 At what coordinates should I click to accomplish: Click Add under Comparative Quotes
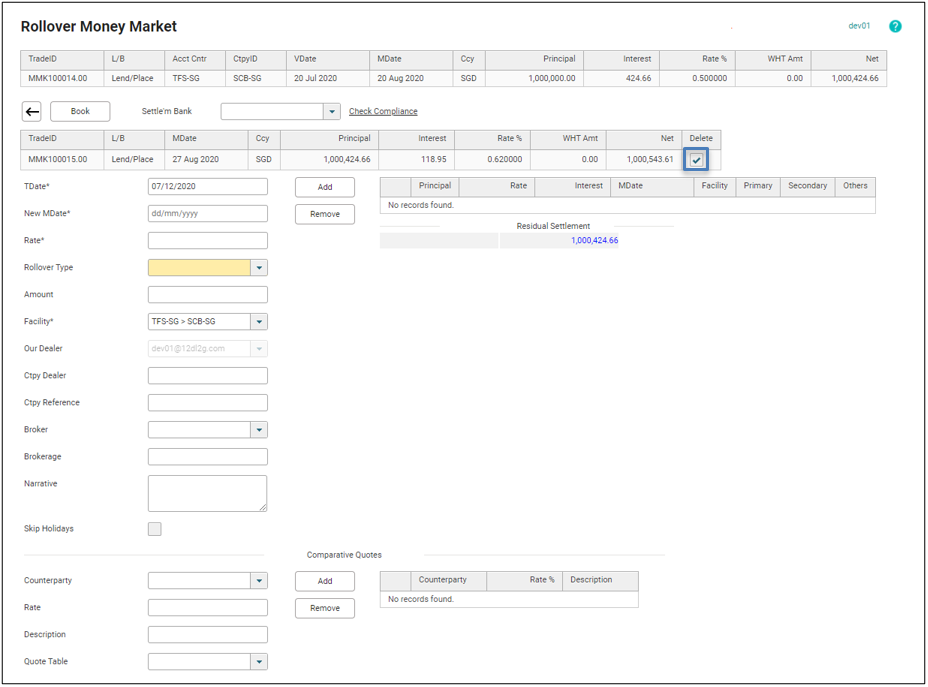325,581
